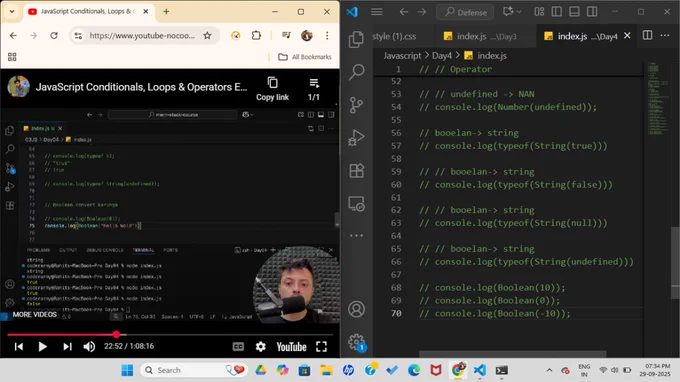Skip to previous video
The width and height of the screenshot is (680, 382).
pyautogui.click(x=19, y=346)
